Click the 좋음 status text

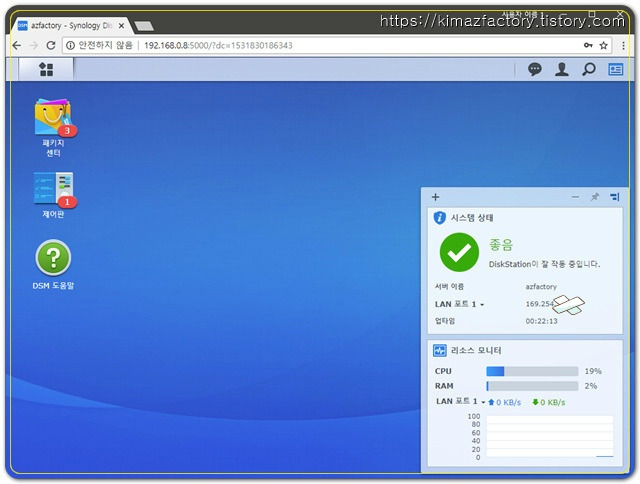tap(501, 245)
